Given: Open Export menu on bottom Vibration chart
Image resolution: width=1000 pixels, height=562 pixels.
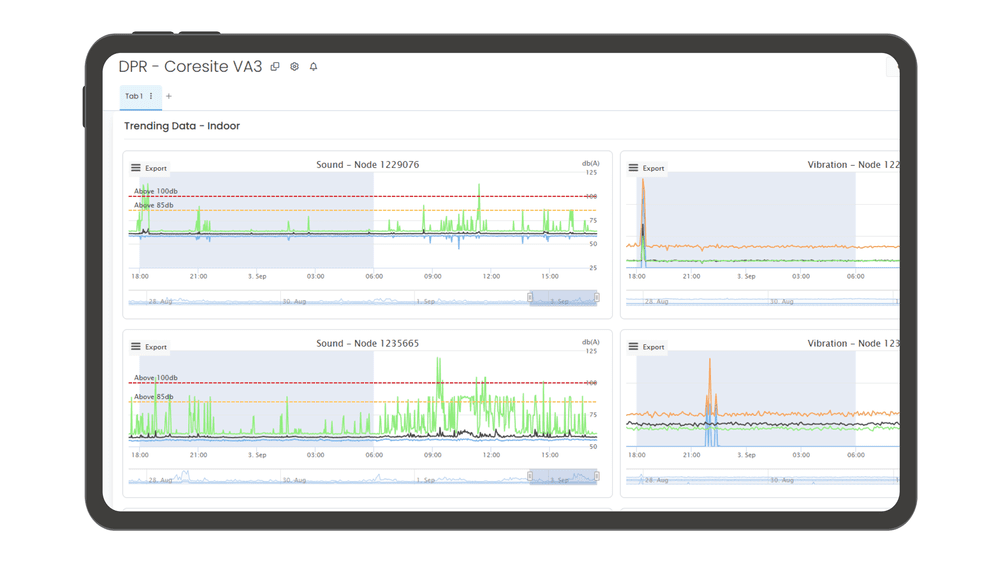Looking at the screenshot, I should 647,346.
